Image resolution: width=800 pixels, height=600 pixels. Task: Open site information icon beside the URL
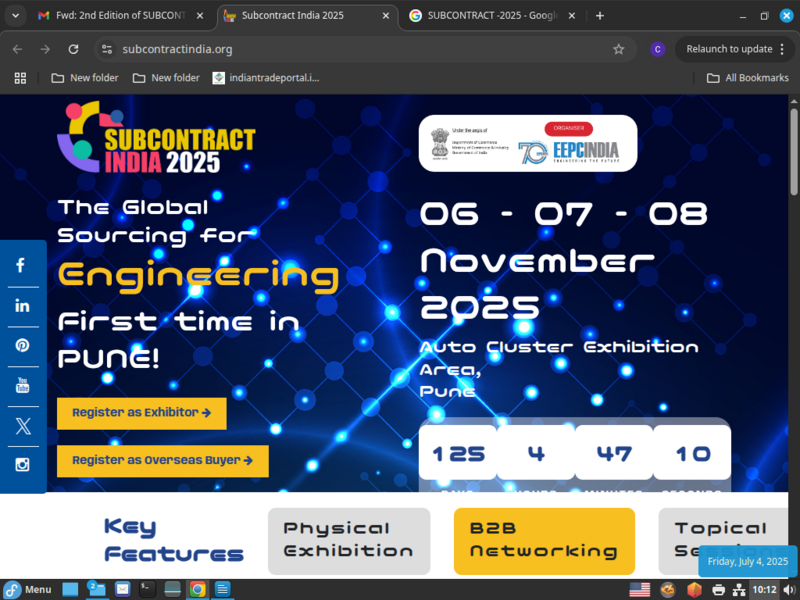click(107, 48)
